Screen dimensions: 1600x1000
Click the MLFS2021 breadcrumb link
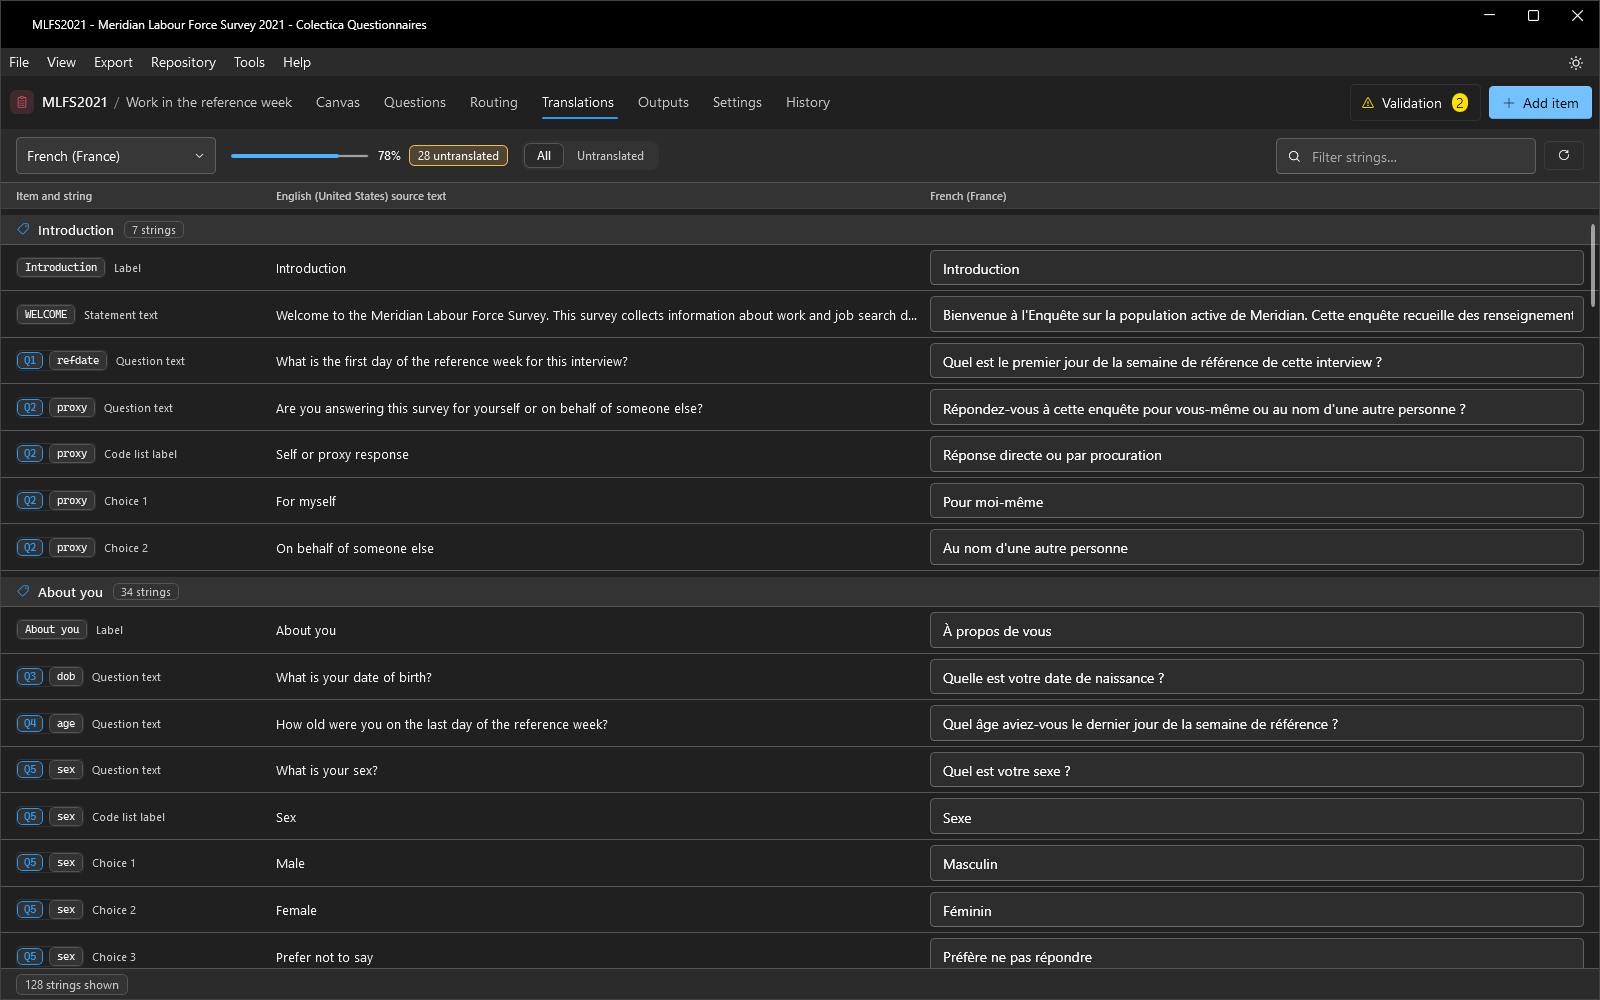pos(74,102)
